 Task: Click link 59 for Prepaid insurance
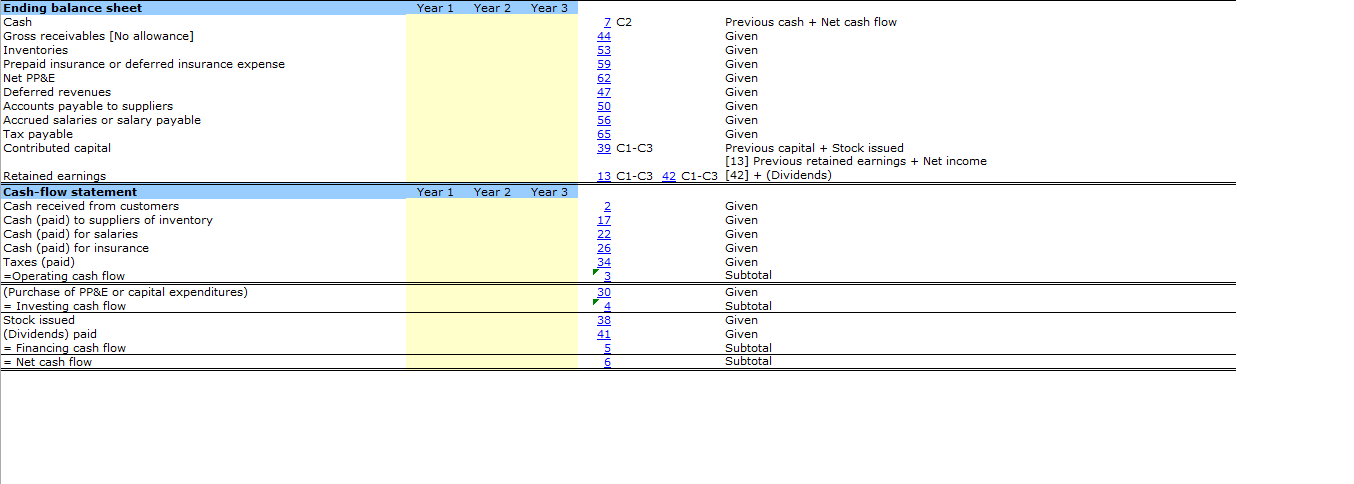[x=604, y=64]
